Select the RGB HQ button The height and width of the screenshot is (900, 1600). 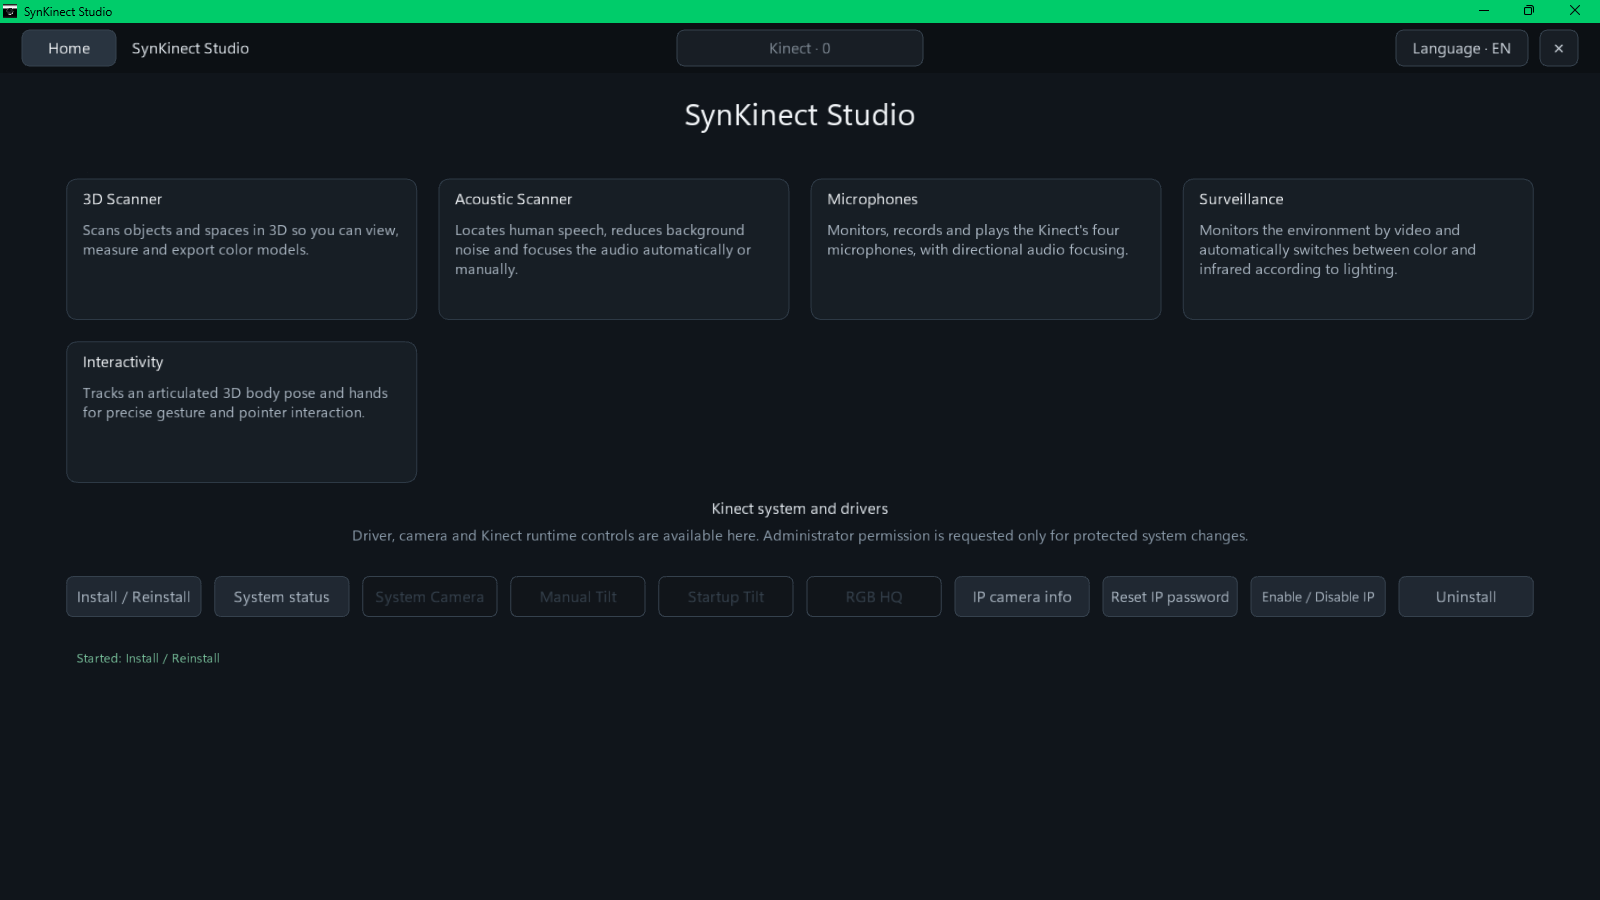[873, 597]
